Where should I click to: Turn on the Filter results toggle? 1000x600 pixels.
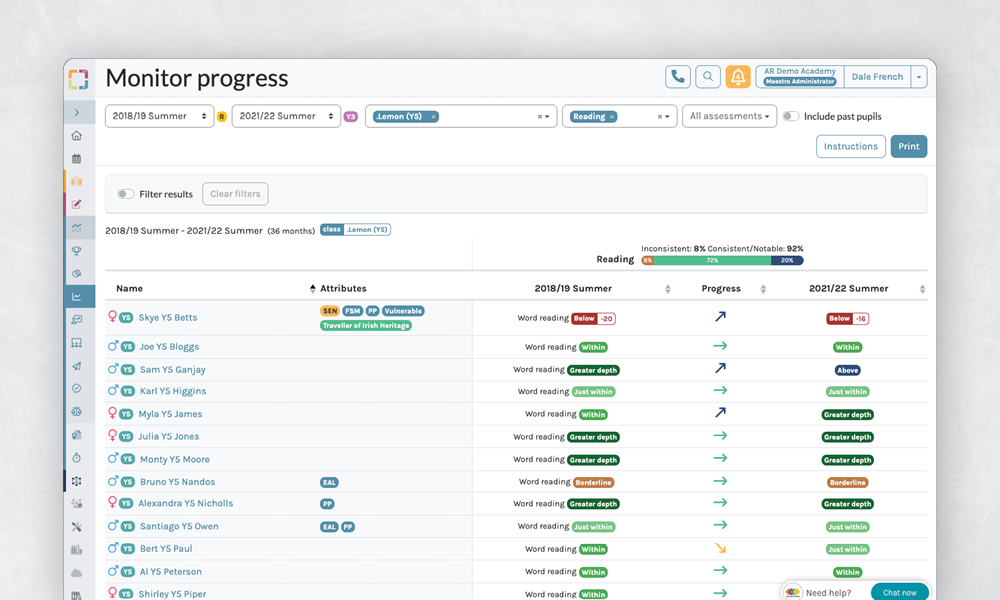[126, 194]
